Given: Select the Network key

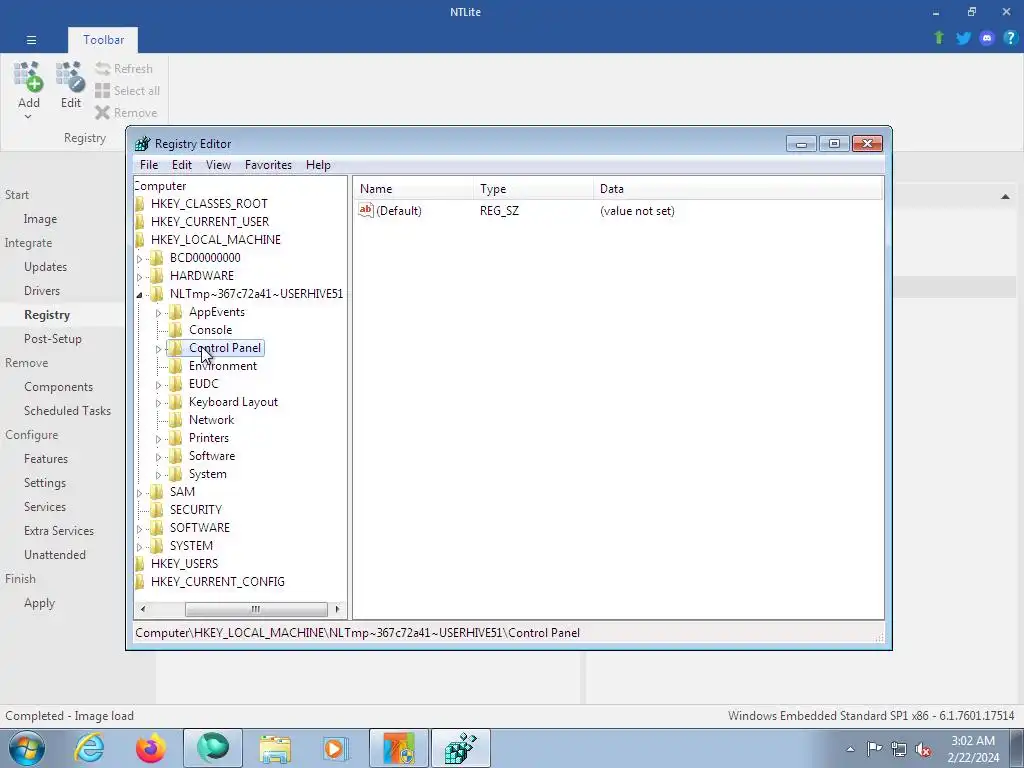Looking at the screenshot, I should (212, 420).
